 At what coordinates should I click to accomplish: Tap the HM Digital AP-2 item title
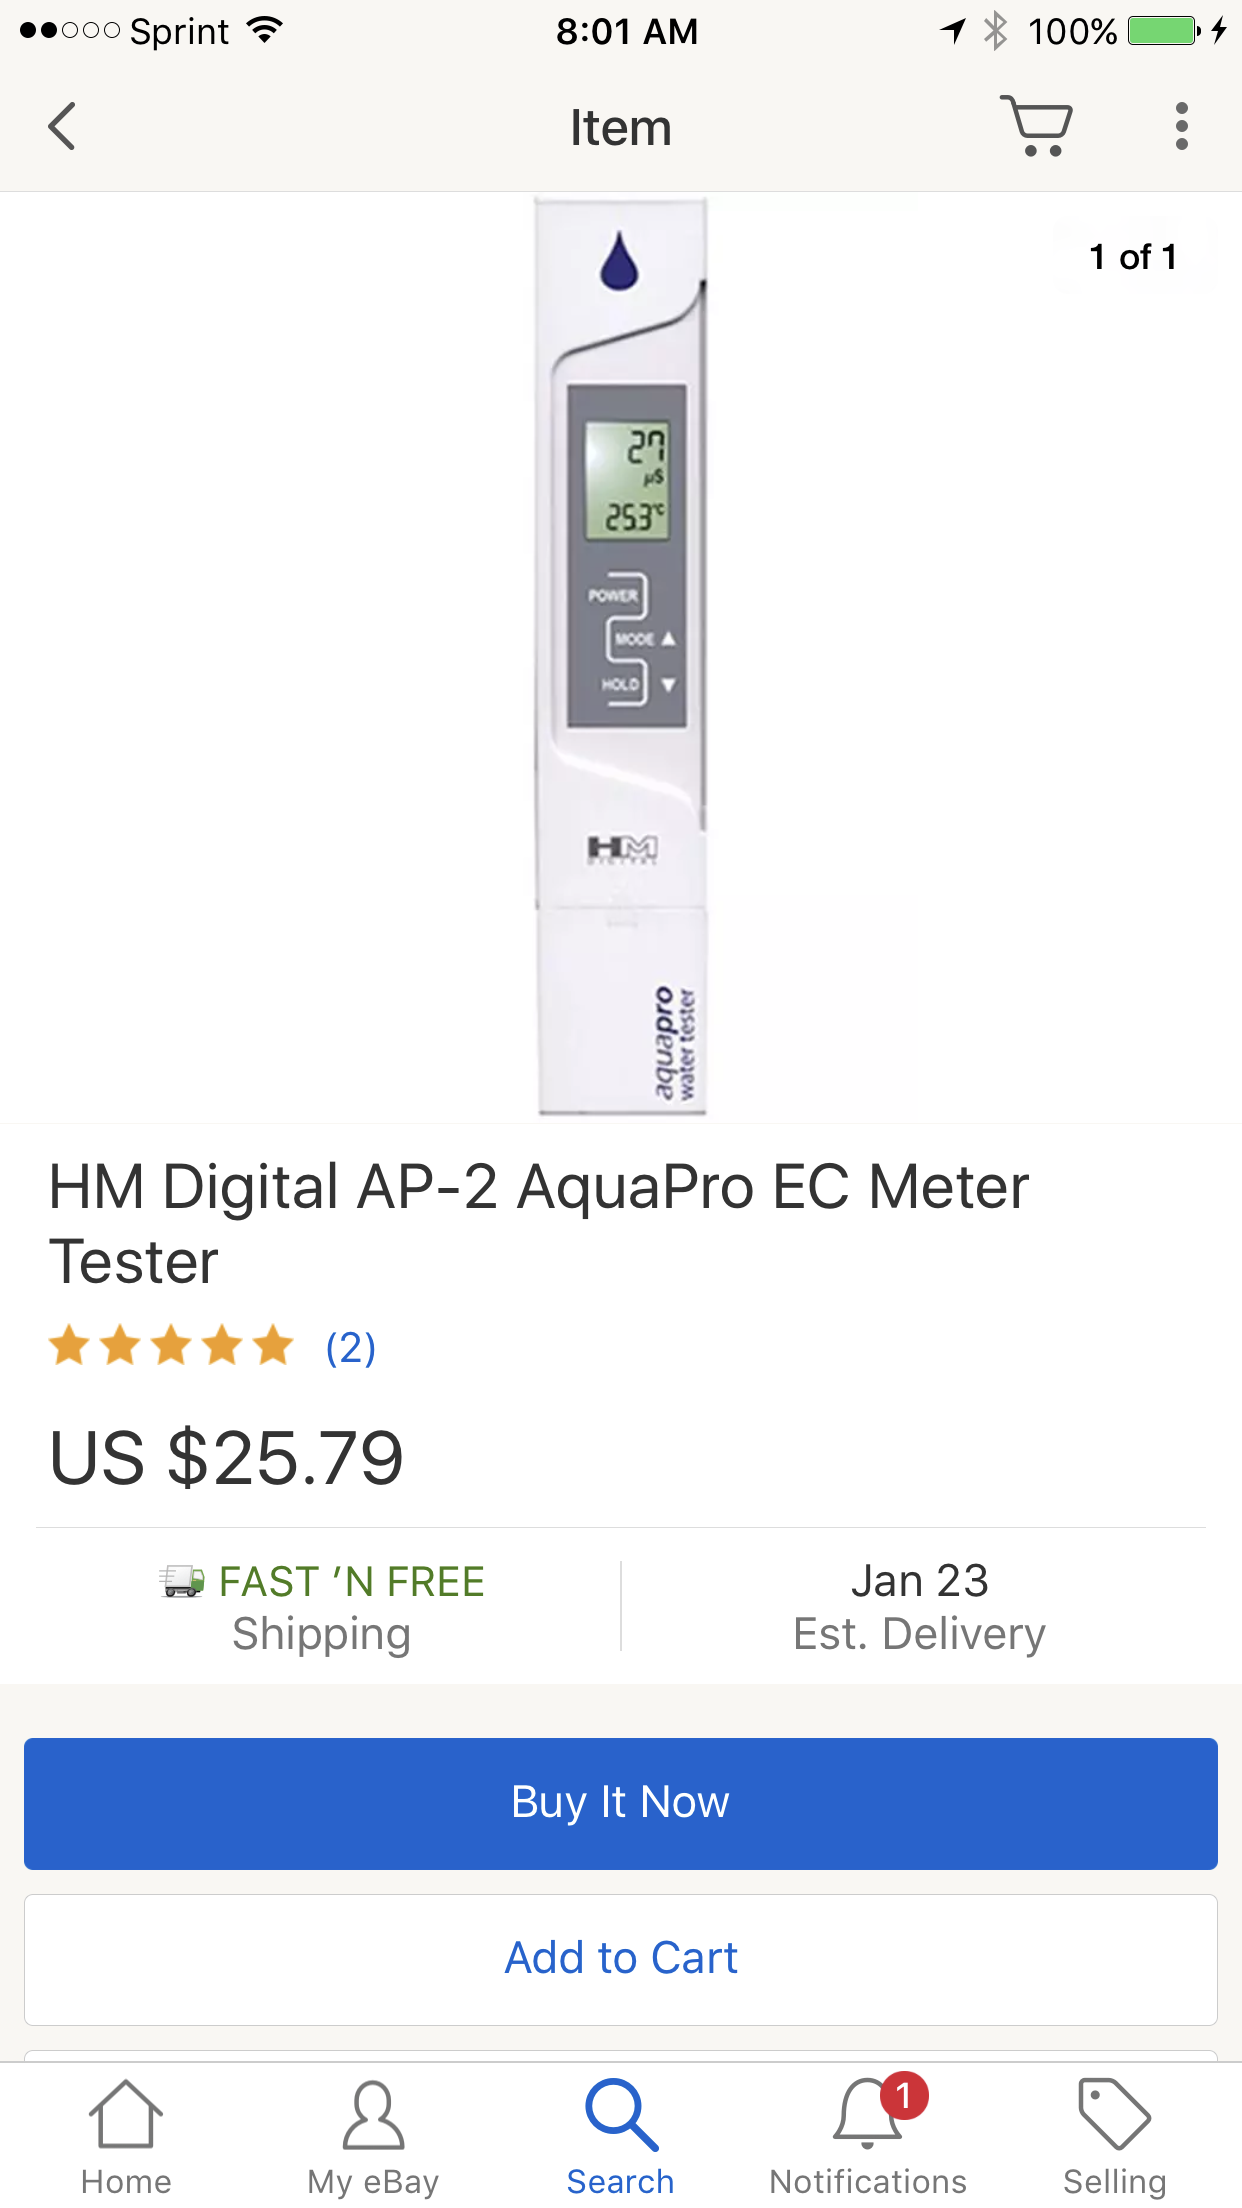click(539, 1224)
